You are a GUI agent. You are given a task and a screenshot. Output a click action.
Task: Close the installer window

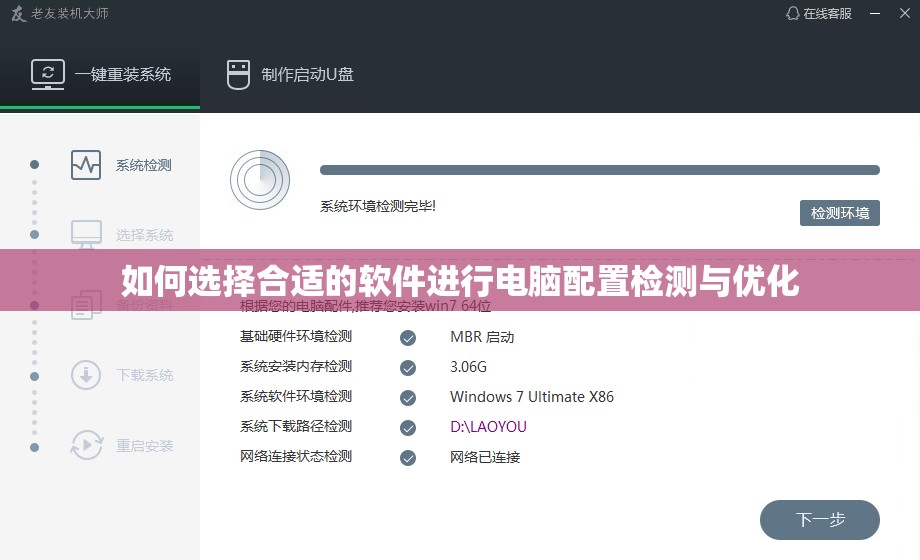coord(905,14)
